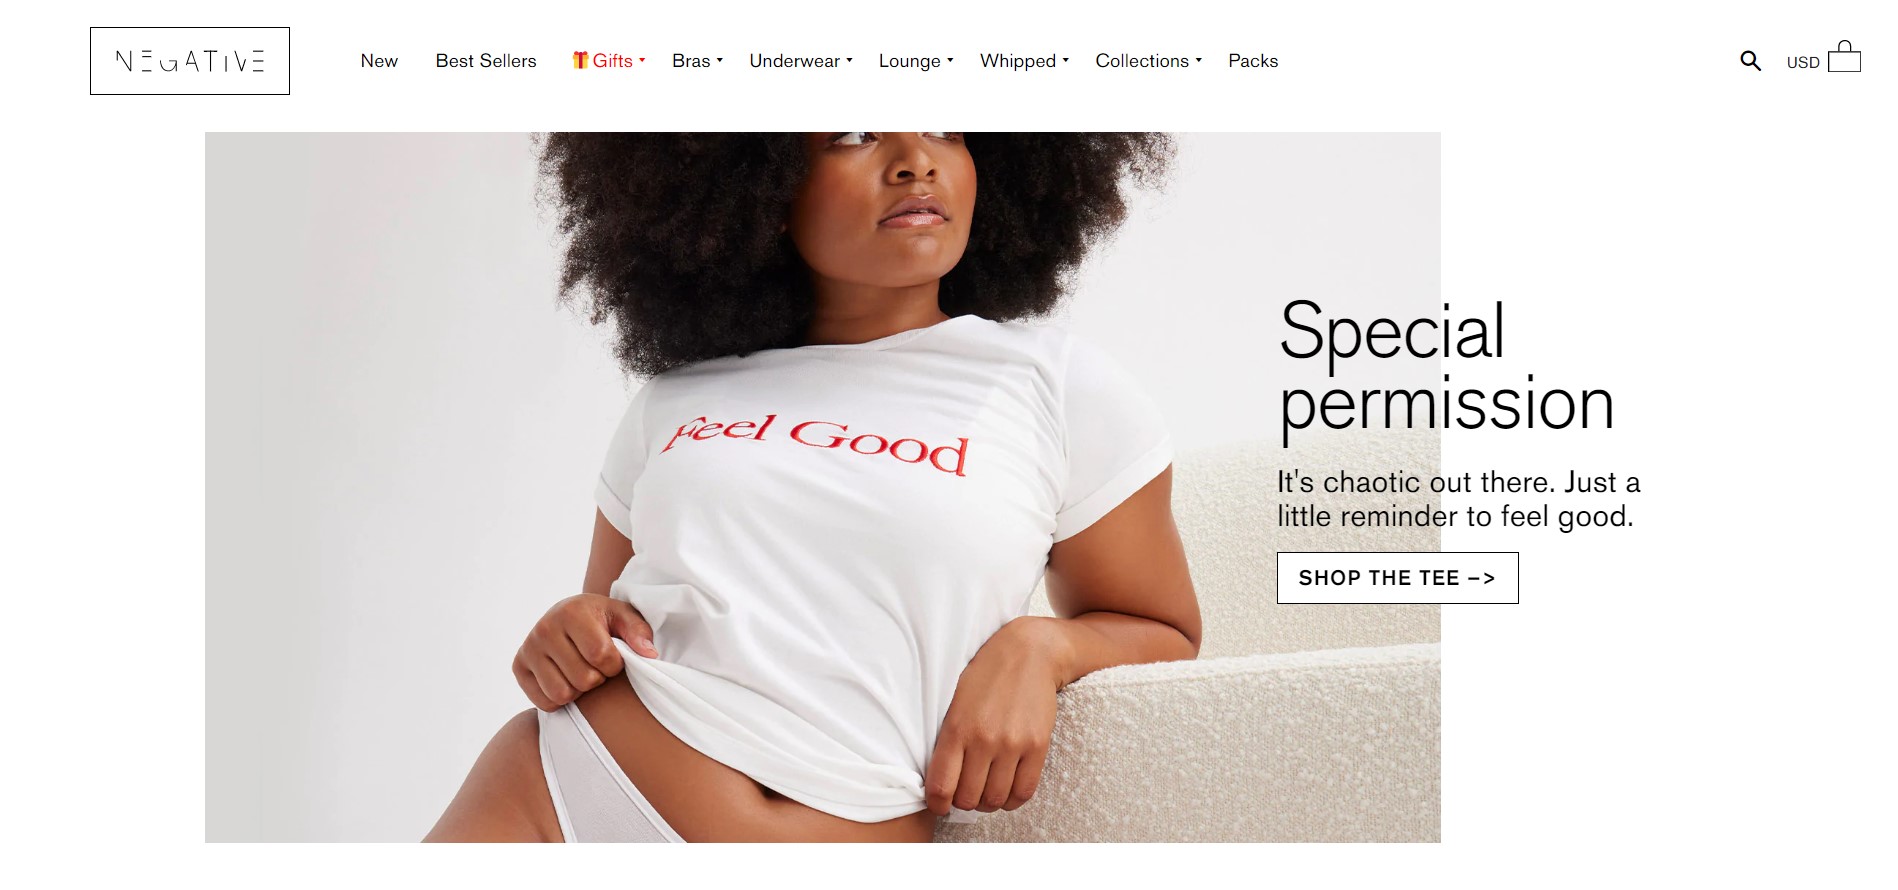Expand the Whipped dropdown arrow
This screenshot has width=1898, height=890.
pos(1066,60)
